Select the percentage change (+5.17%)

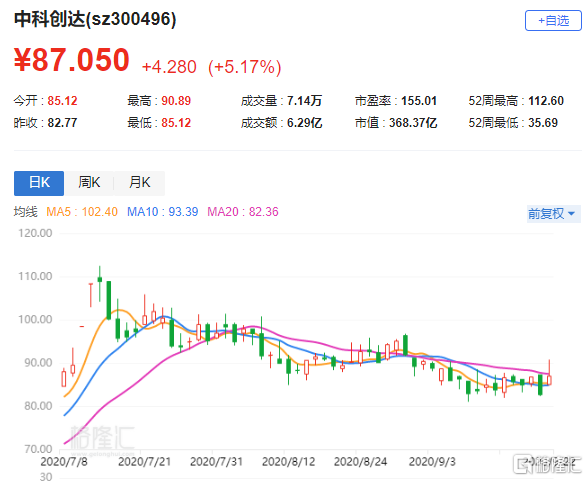[245, 67]
